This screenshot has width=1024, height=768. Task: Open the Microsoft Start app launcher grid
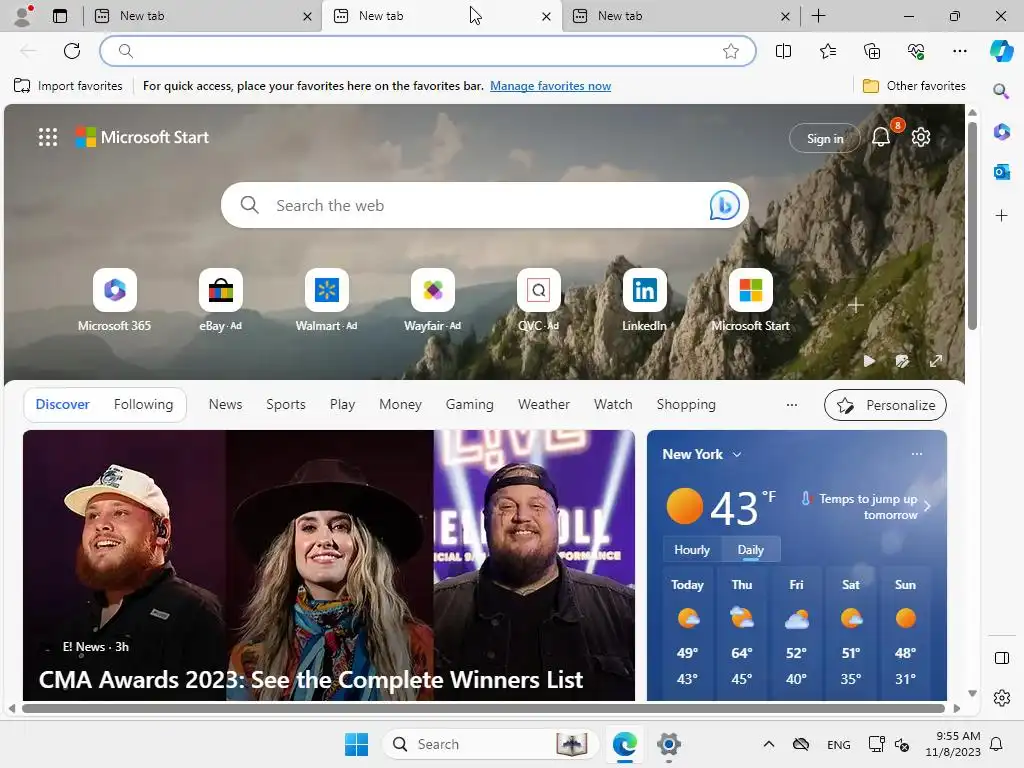click(x=48, y=137)
